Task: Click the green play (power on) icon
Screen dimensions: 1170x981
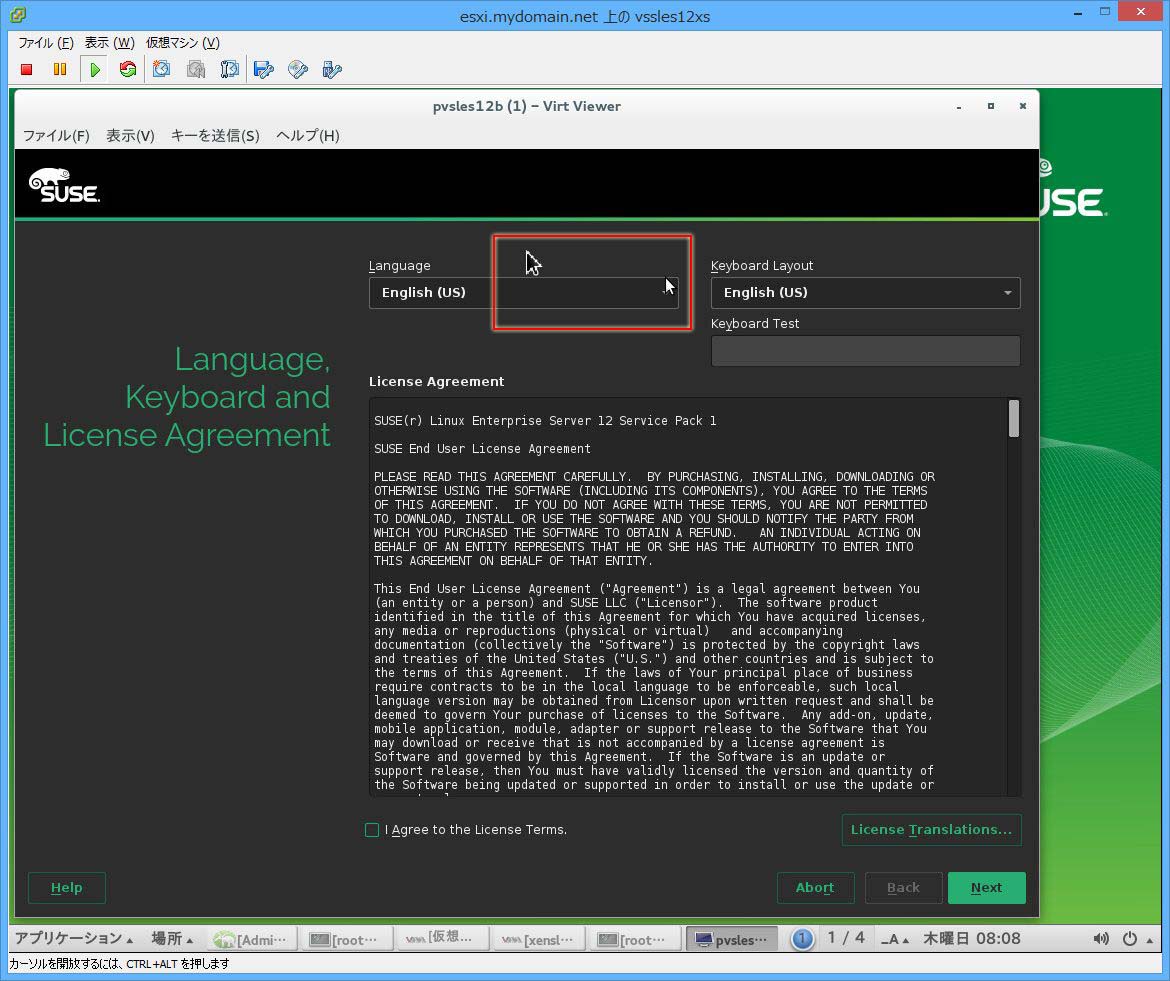Action: pos(95,69)
